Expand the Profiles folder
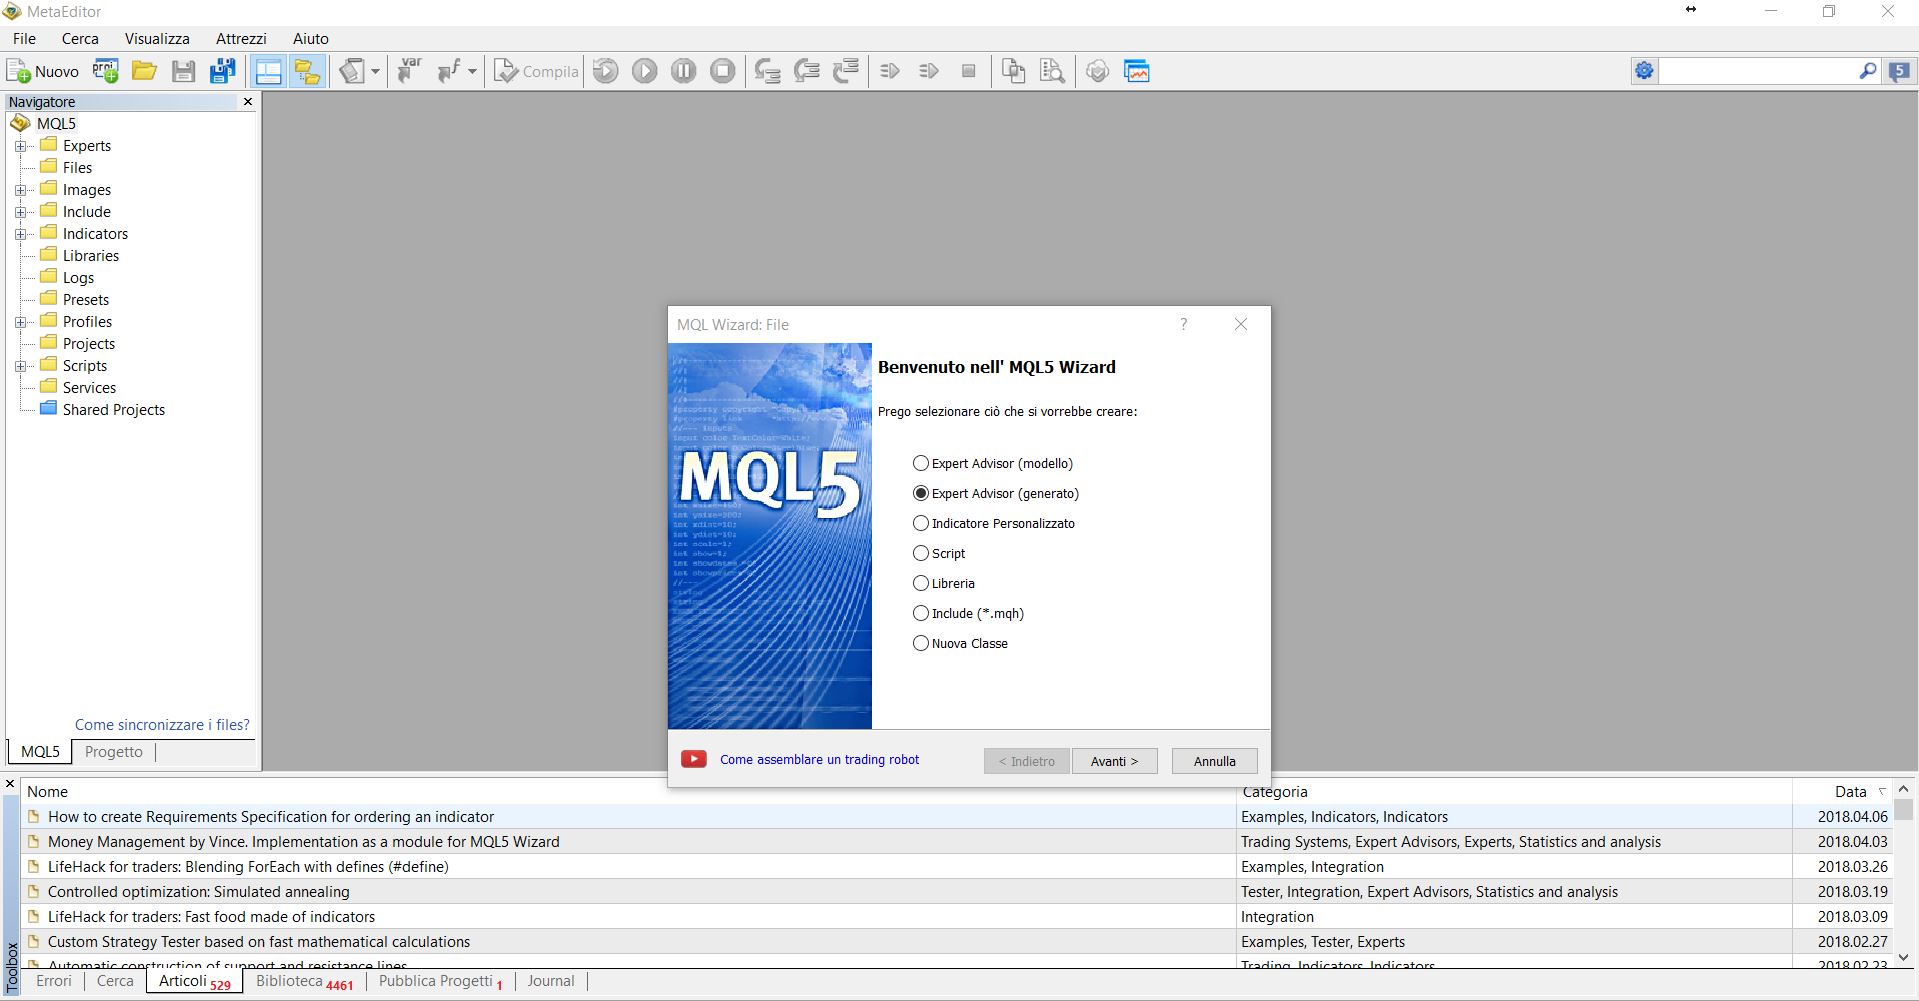The width and height of the screenshot is (1919, 1001). point(20,322)
